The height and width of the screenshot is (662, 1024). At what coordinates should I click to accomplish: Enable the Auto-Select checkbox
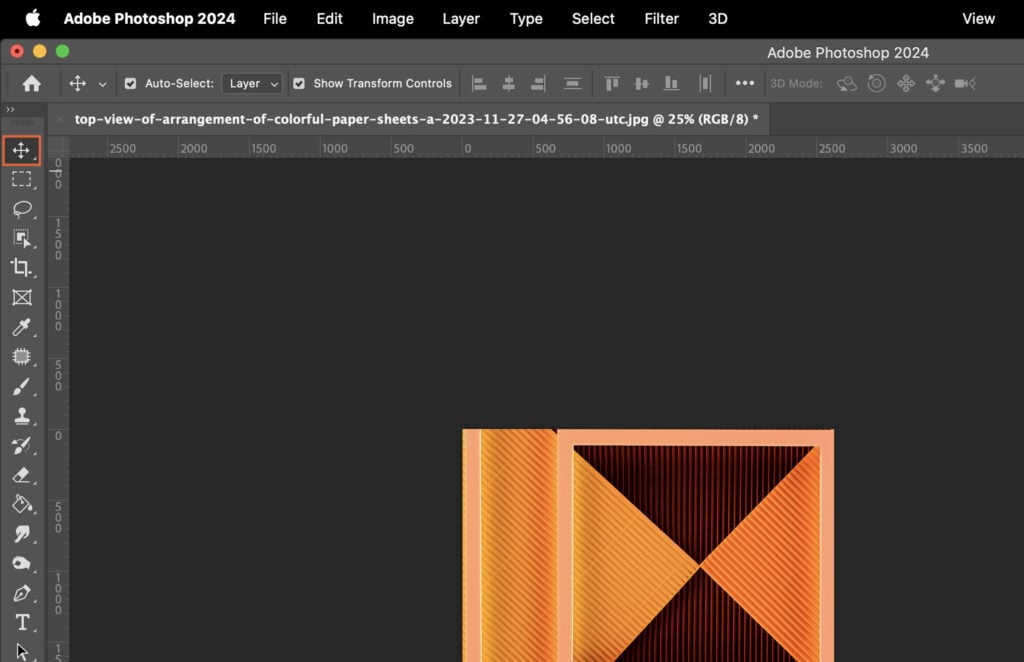pyautogui.click(x=131, y=83)
